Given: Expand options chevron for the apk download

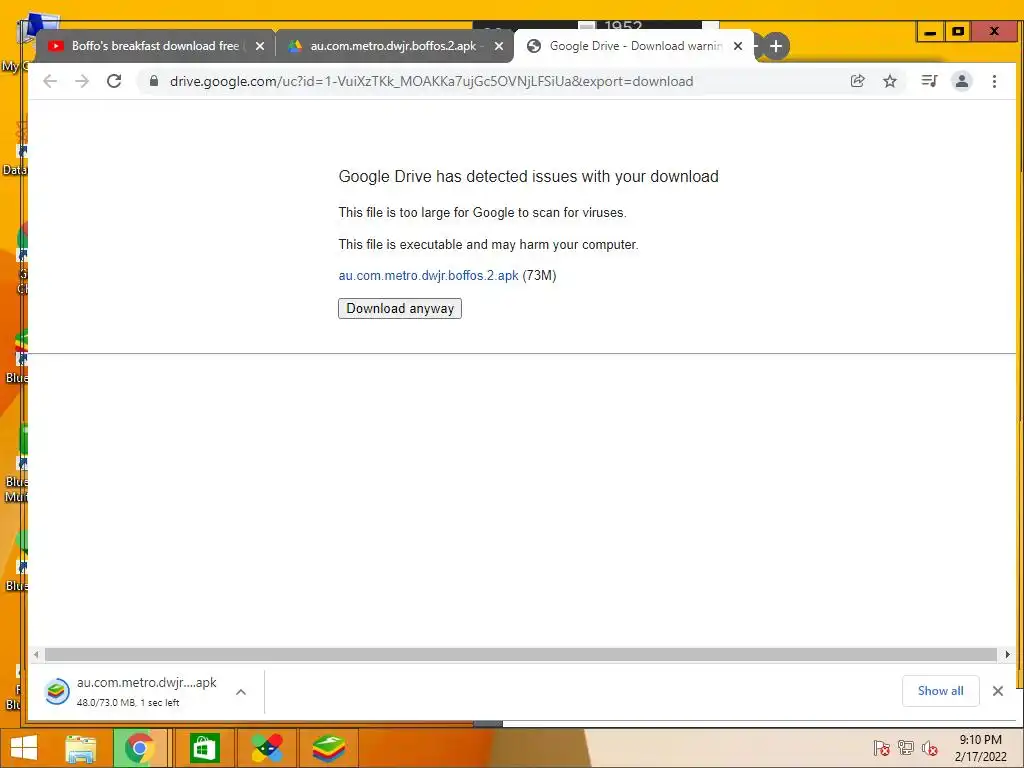Looking at the screenshot, I should (x=241, y=692).
